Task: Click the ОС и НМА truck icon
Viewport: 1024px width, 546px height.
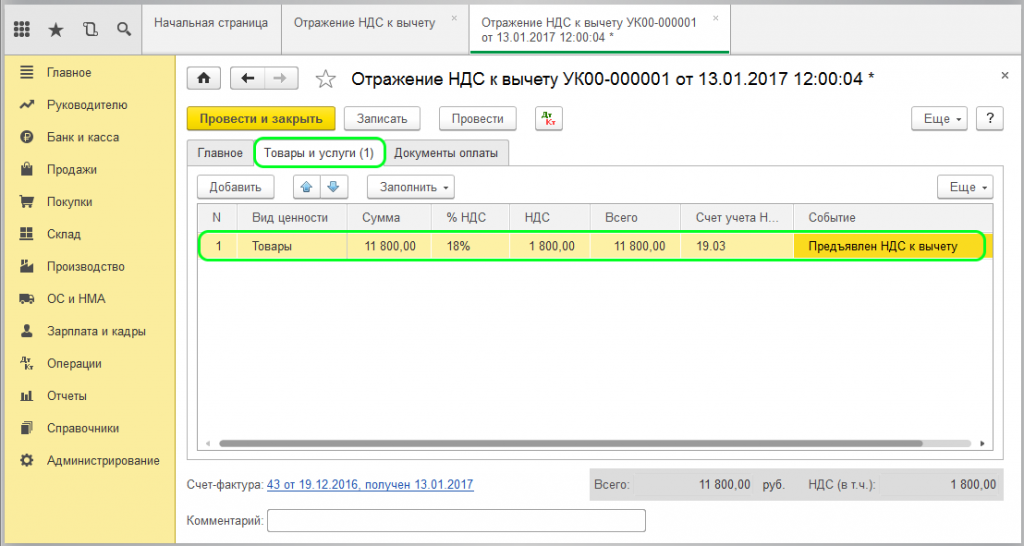Action: click(27, 298)
